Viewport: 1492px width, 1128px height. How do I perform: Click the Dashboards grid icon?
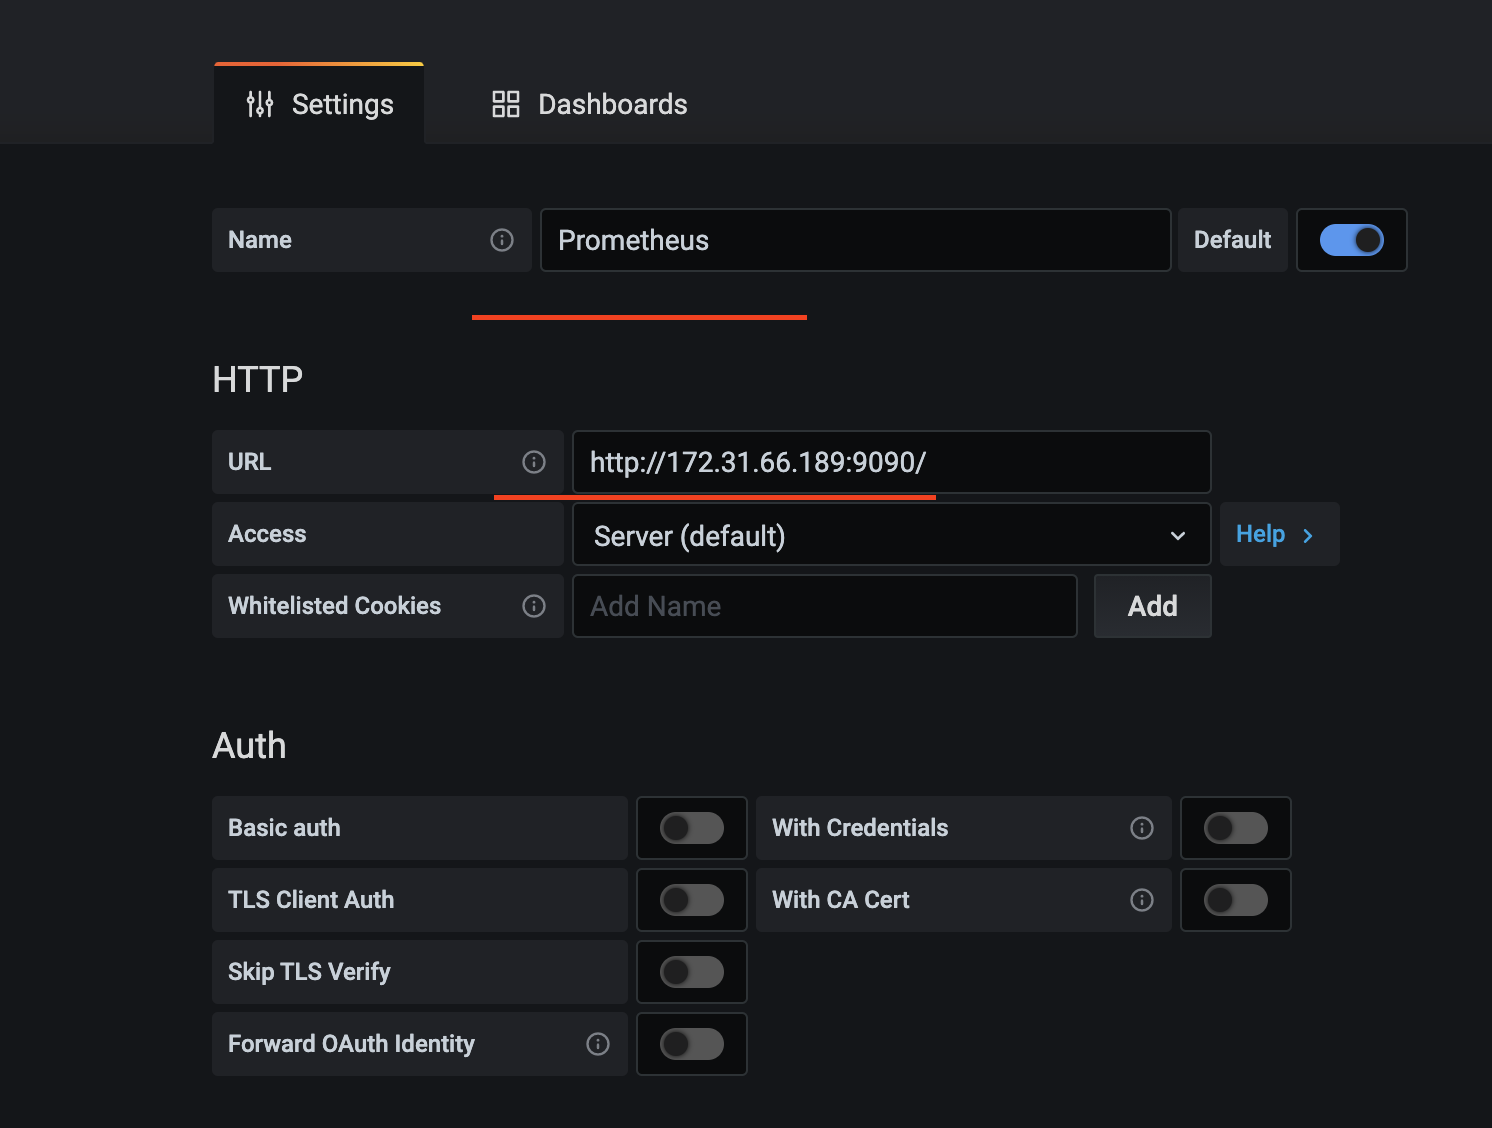coord(506,104)
